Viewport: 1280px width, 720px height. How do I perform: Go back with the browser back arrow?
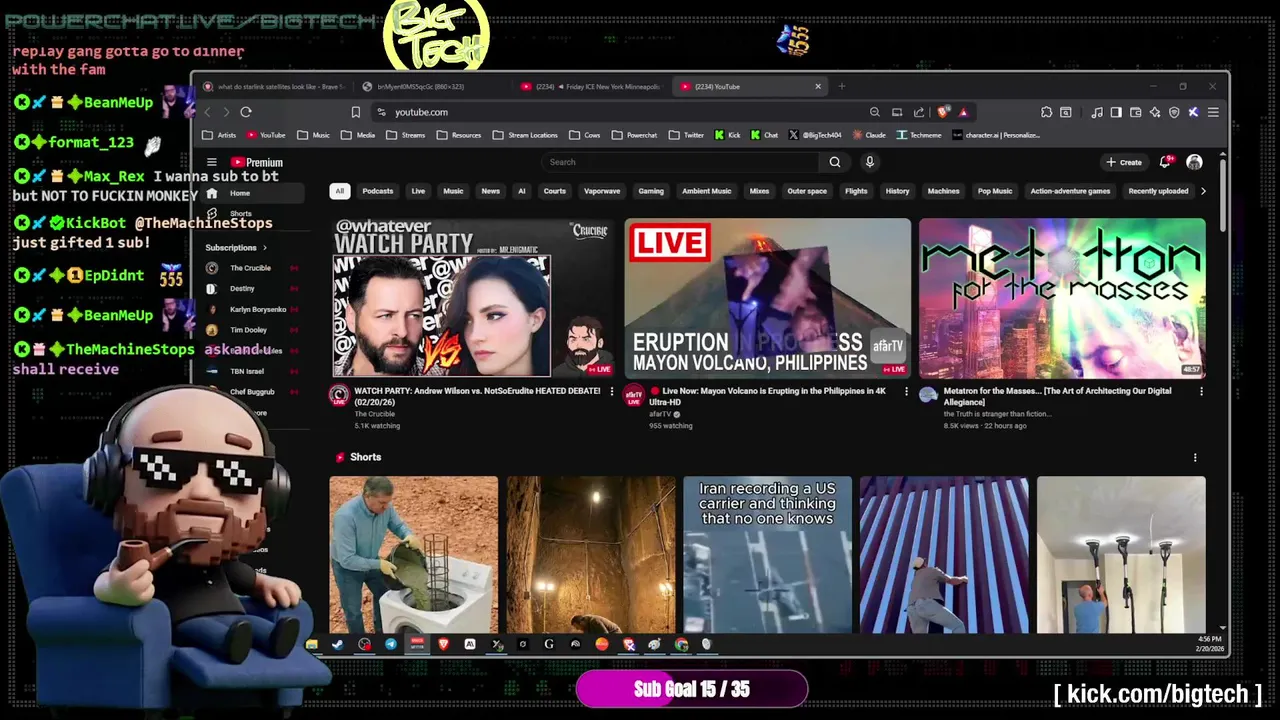(208, 112)
